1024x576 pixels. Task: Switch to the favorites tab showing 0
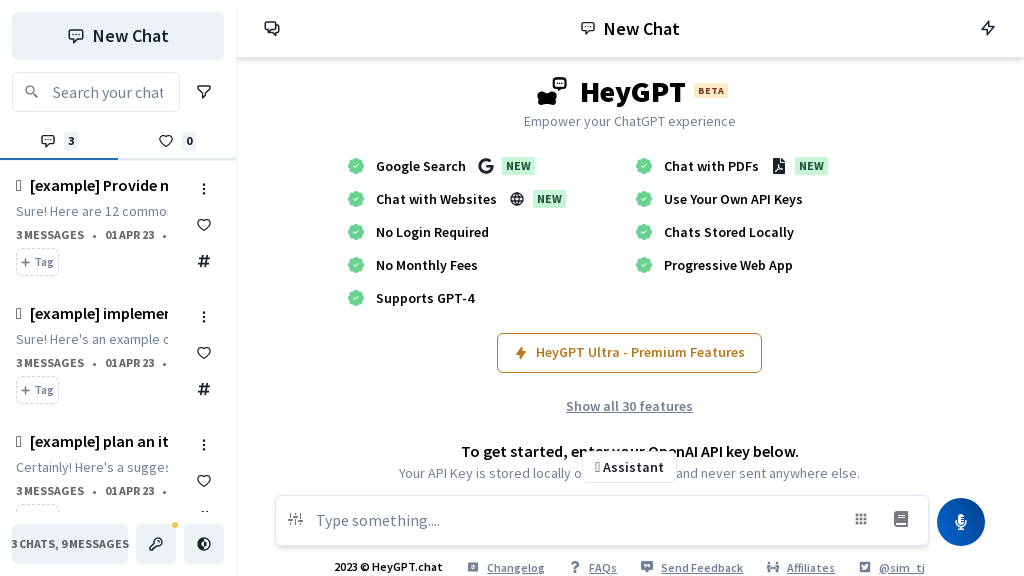(x=176, y=141)
